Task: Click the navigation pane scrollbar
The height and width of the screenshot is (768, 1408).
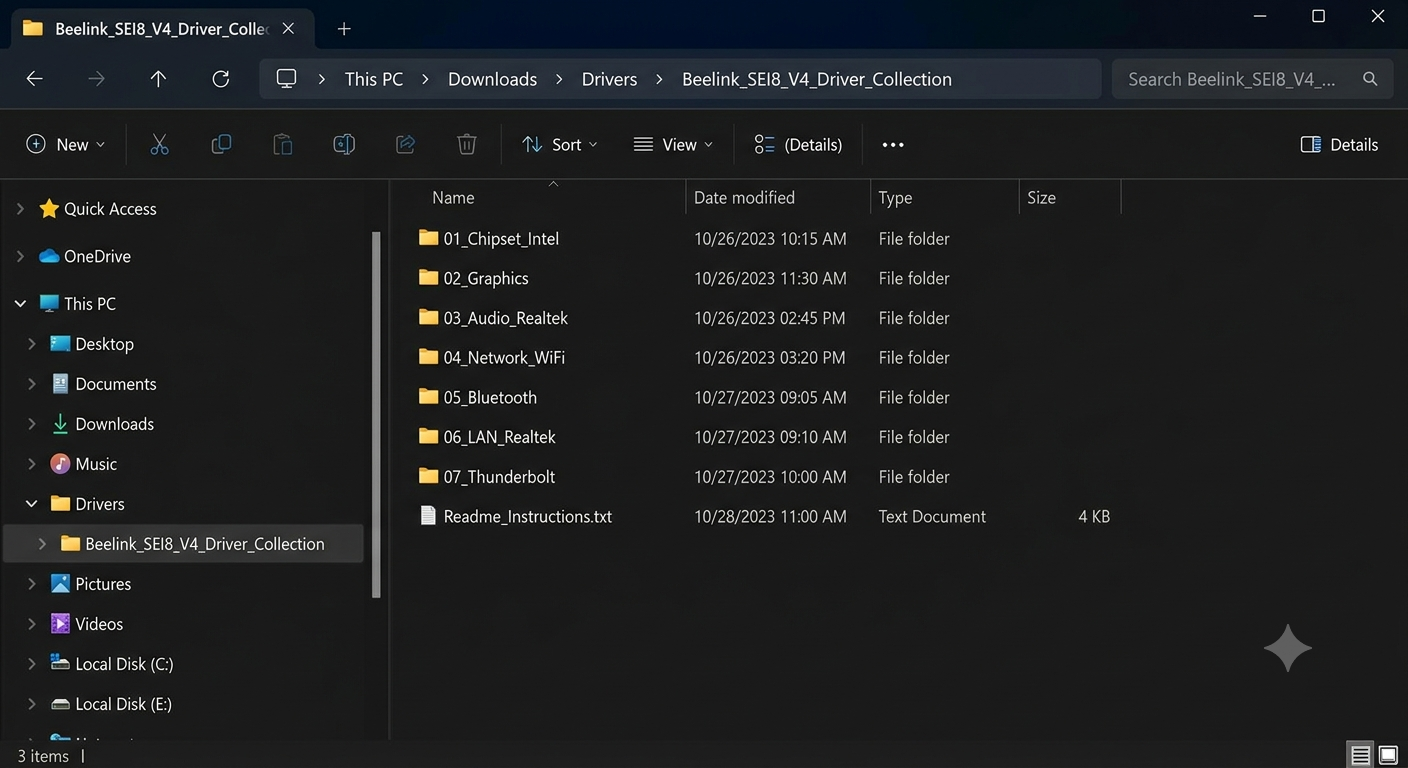Action: coord(376,414)
